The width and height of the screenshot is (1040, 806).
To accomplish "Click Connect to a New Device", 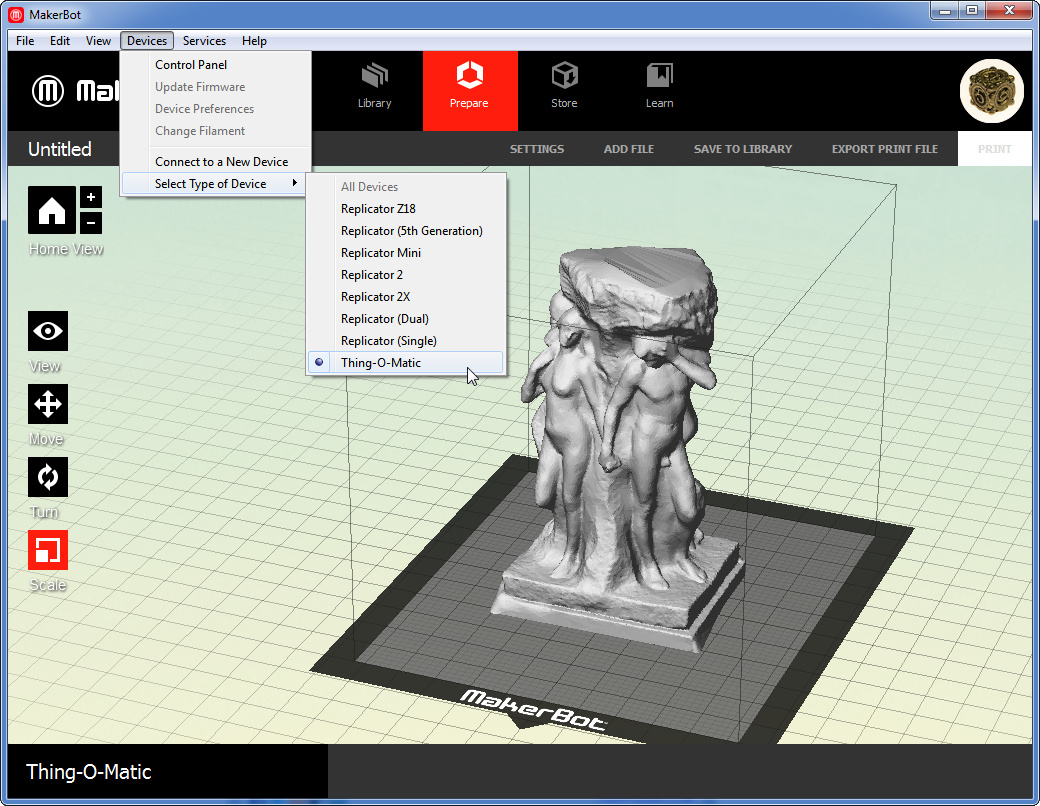I will point(221,162).
